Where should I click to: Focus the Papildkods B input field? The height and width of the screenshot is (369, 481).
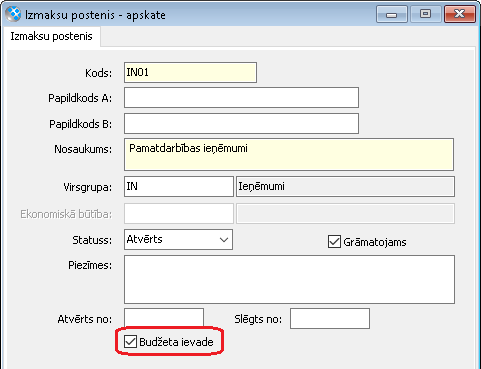tap(241, 123)
